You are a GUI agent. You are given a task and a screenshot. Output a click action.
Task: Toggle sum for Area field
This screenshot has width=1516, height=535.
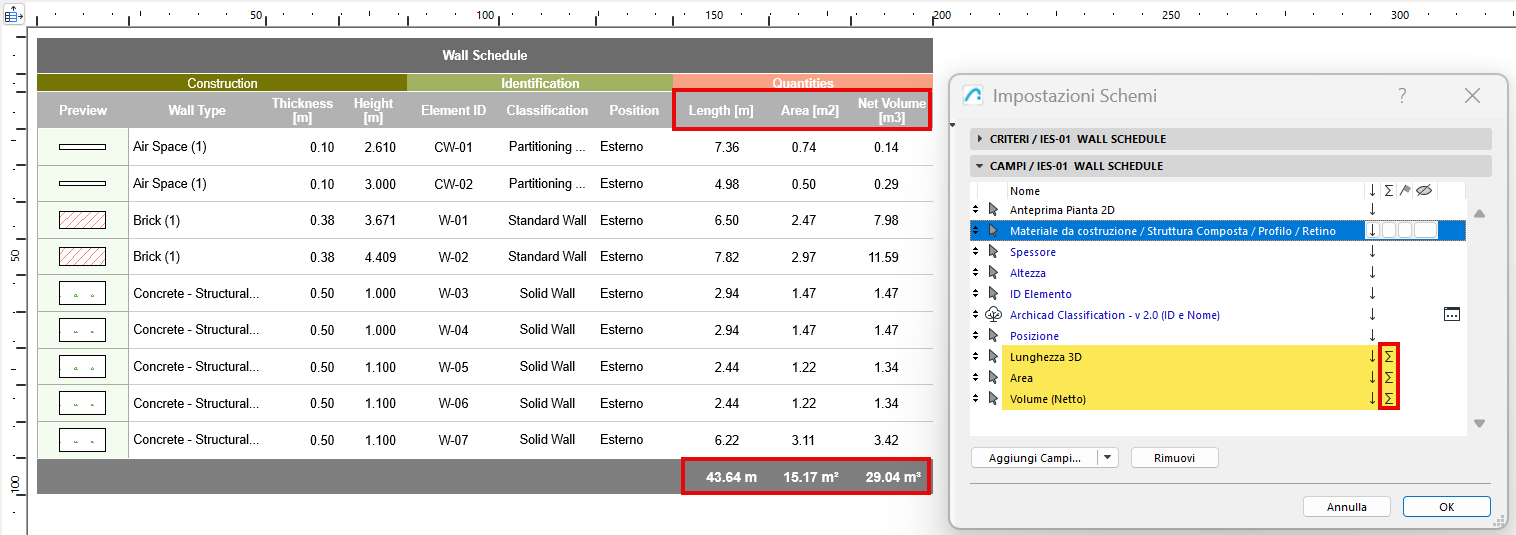pyautogui.click(x=1388, y=378)
